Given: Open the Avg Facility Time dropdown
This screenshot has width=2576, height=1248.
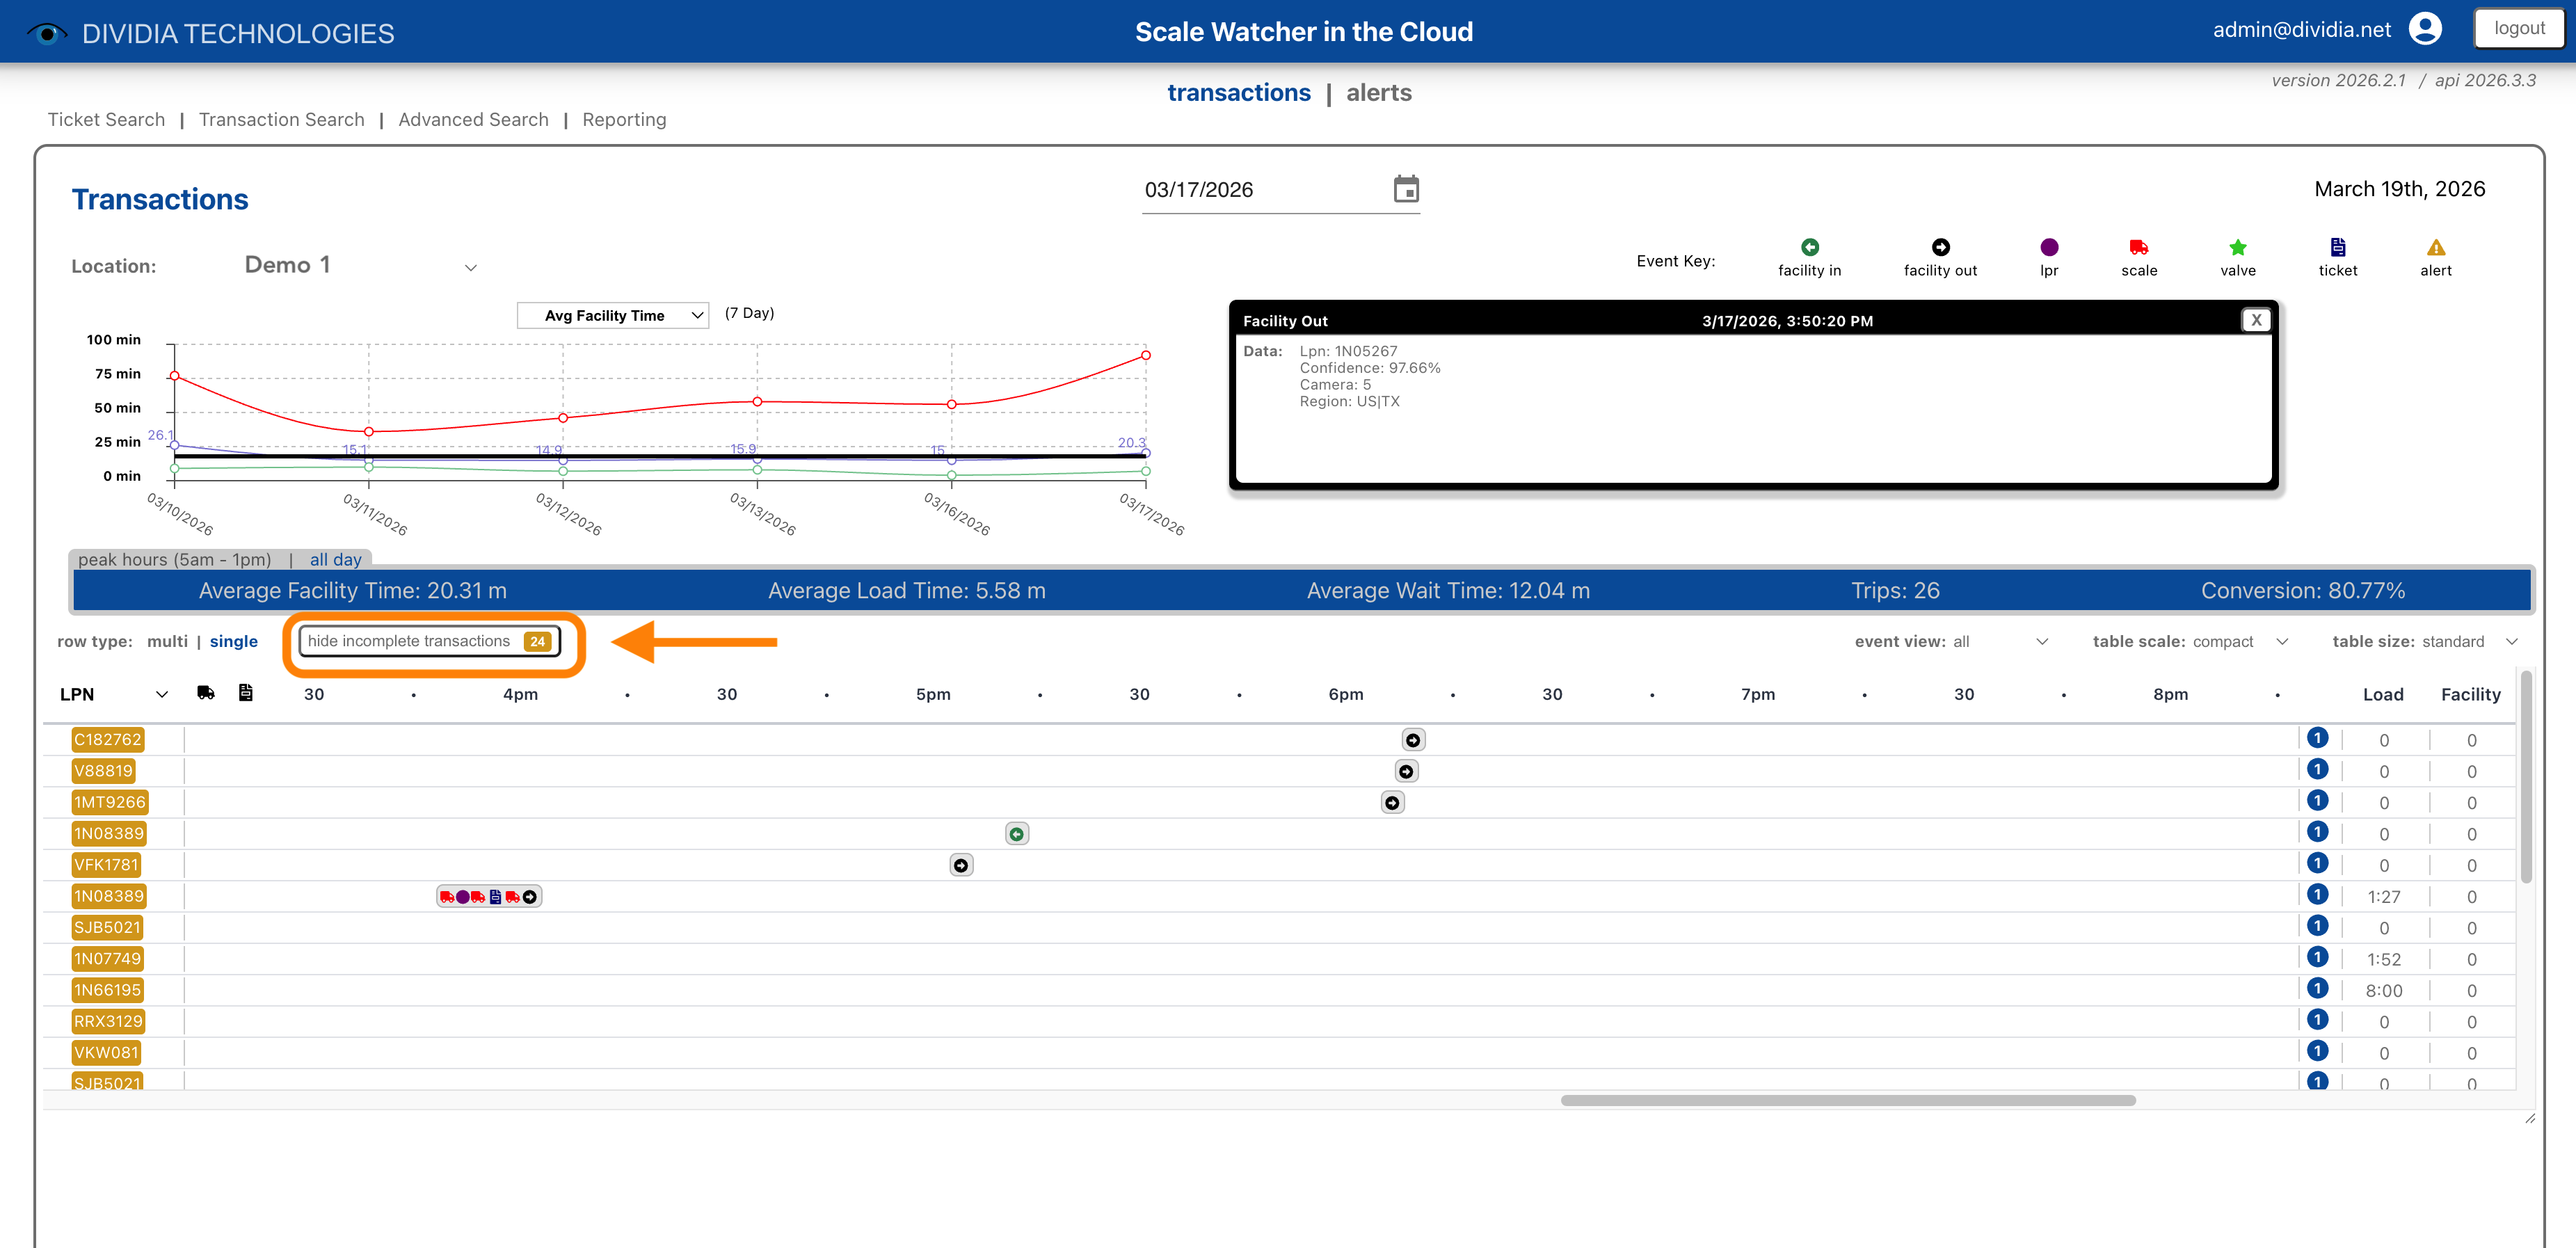Looking at the screenshot, I should pyautogui.click(x=612, y=315).
